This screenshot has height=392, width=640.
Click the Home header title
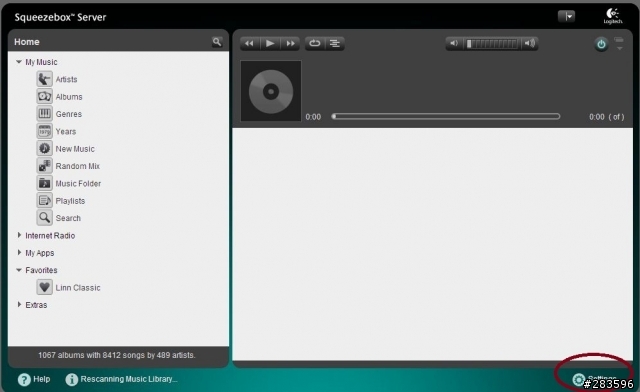click(27, 42)
